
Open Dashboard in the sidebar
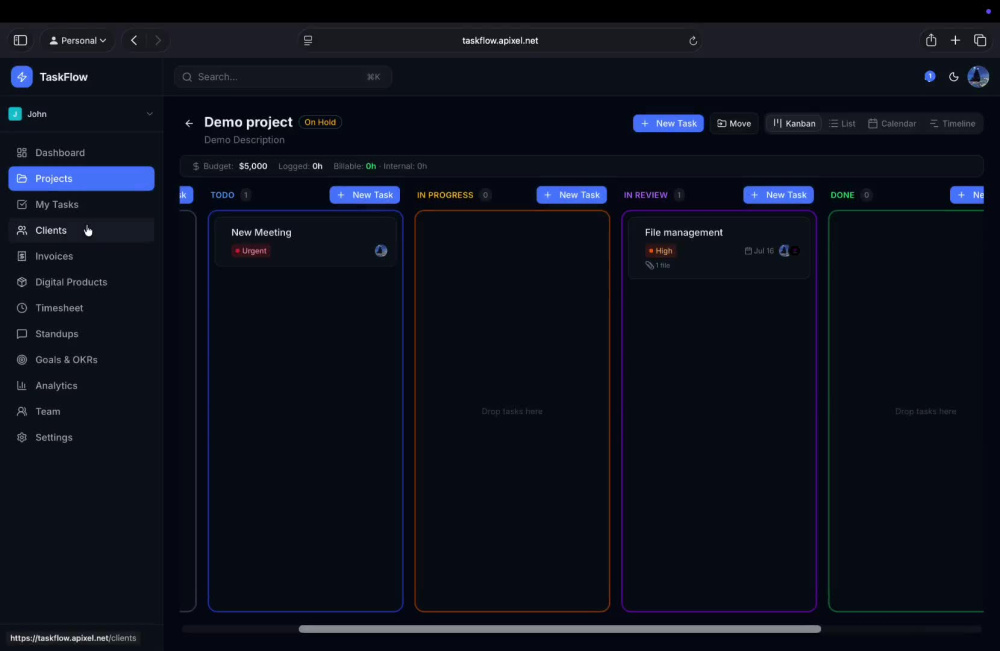tap(81, 152)
